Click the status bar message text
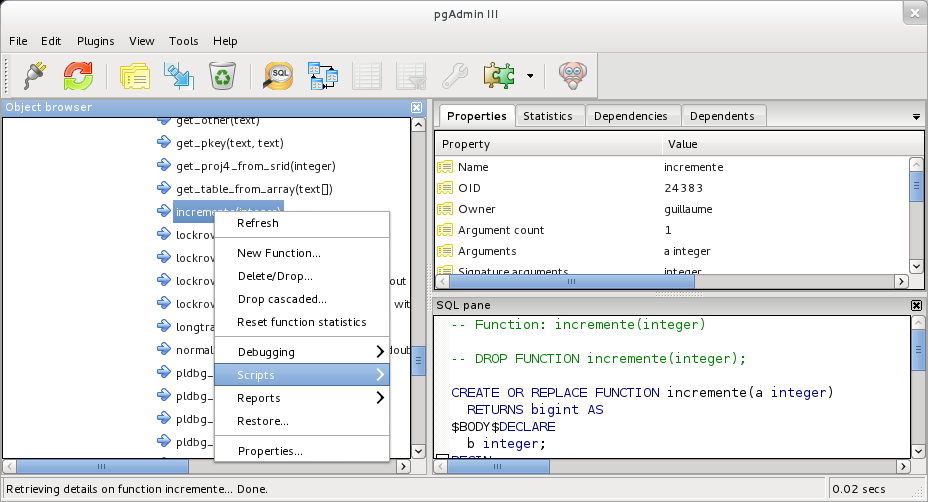Image resolution: width=928 pixels, height=502 pixels. point(137,489)
